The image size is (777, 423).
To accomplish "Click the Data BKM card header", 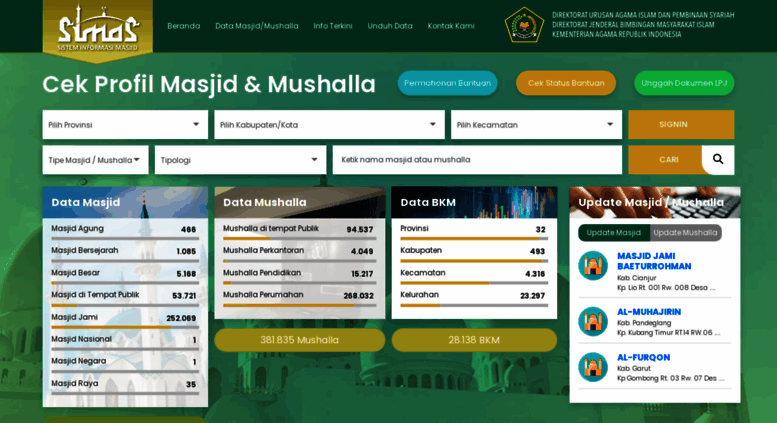I will (x=474, y=203).
